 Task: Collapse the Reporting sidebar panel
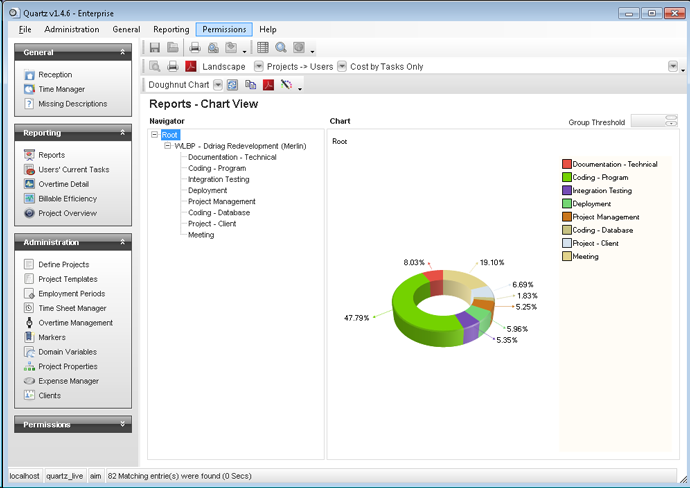point(123,133)
